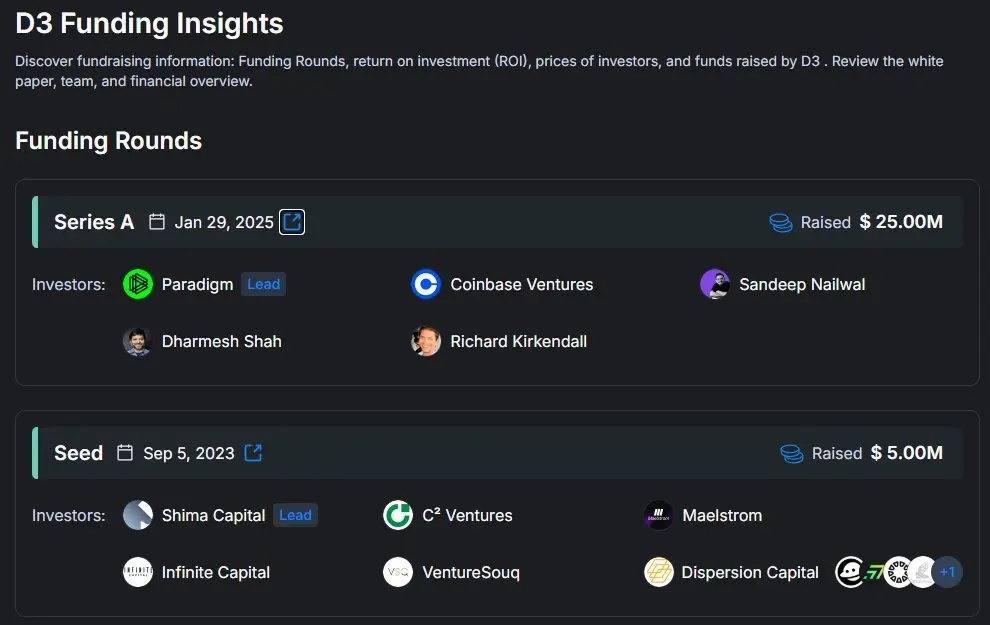Click the green .77 investor logo
Viewport: 990px width, 625px height.
874,573
